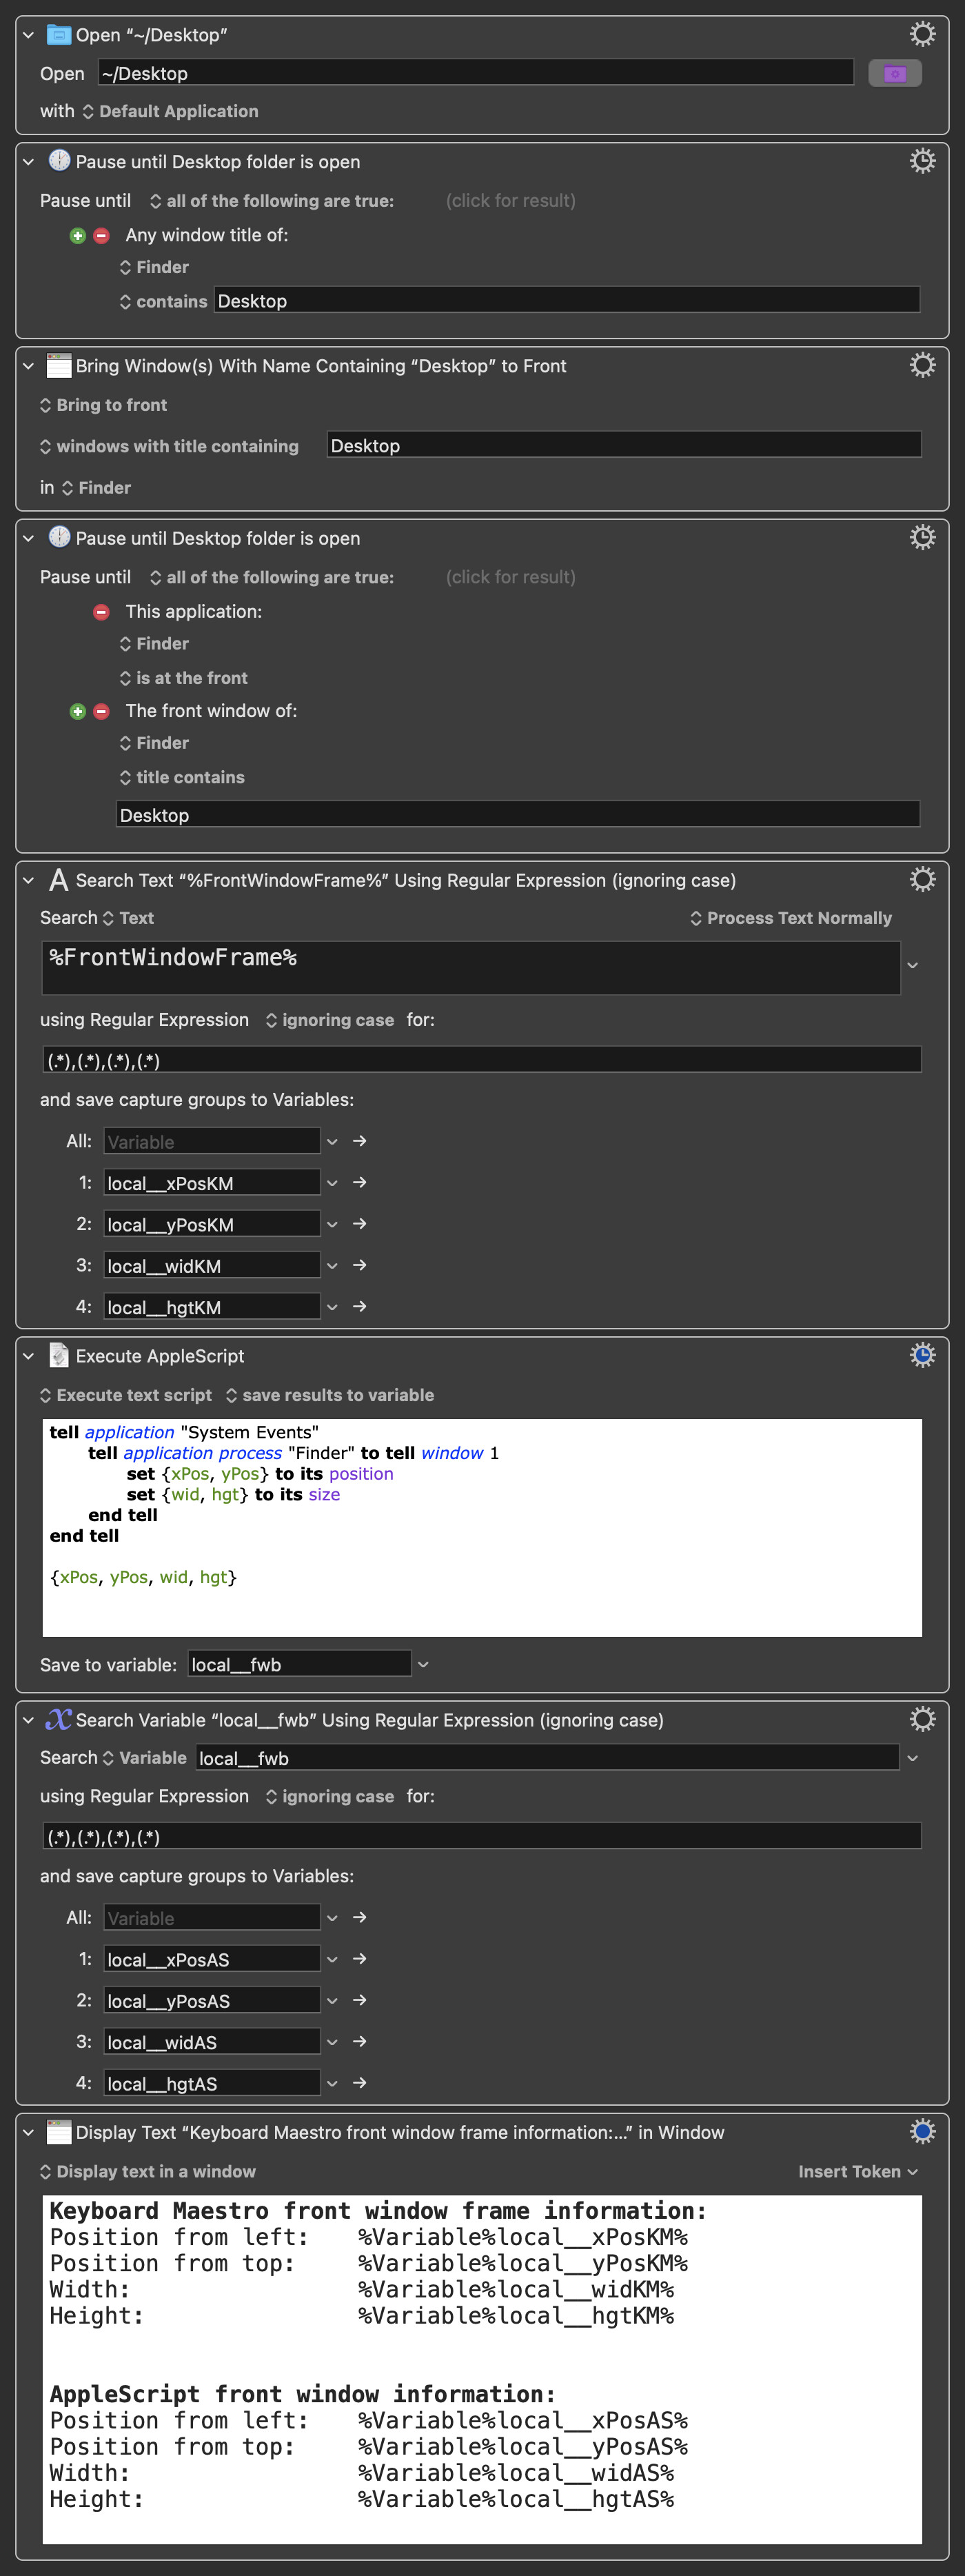Viewport: 965px width, 2576px height.
Task: Click script icon of Execute AppleScript action
Action: [x=59, y=1356]
